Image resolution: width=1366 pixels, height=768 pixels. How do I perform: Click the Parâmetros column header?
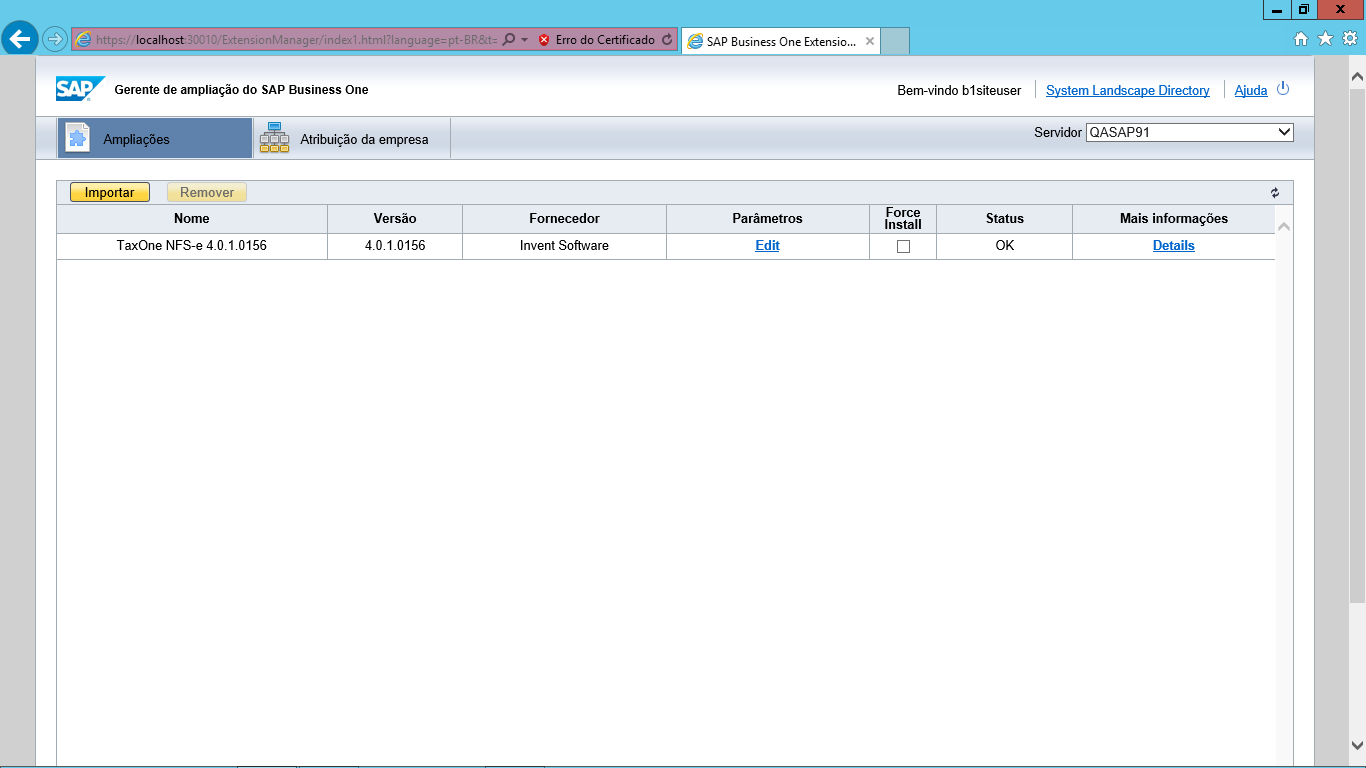click(x=767, y=219)
